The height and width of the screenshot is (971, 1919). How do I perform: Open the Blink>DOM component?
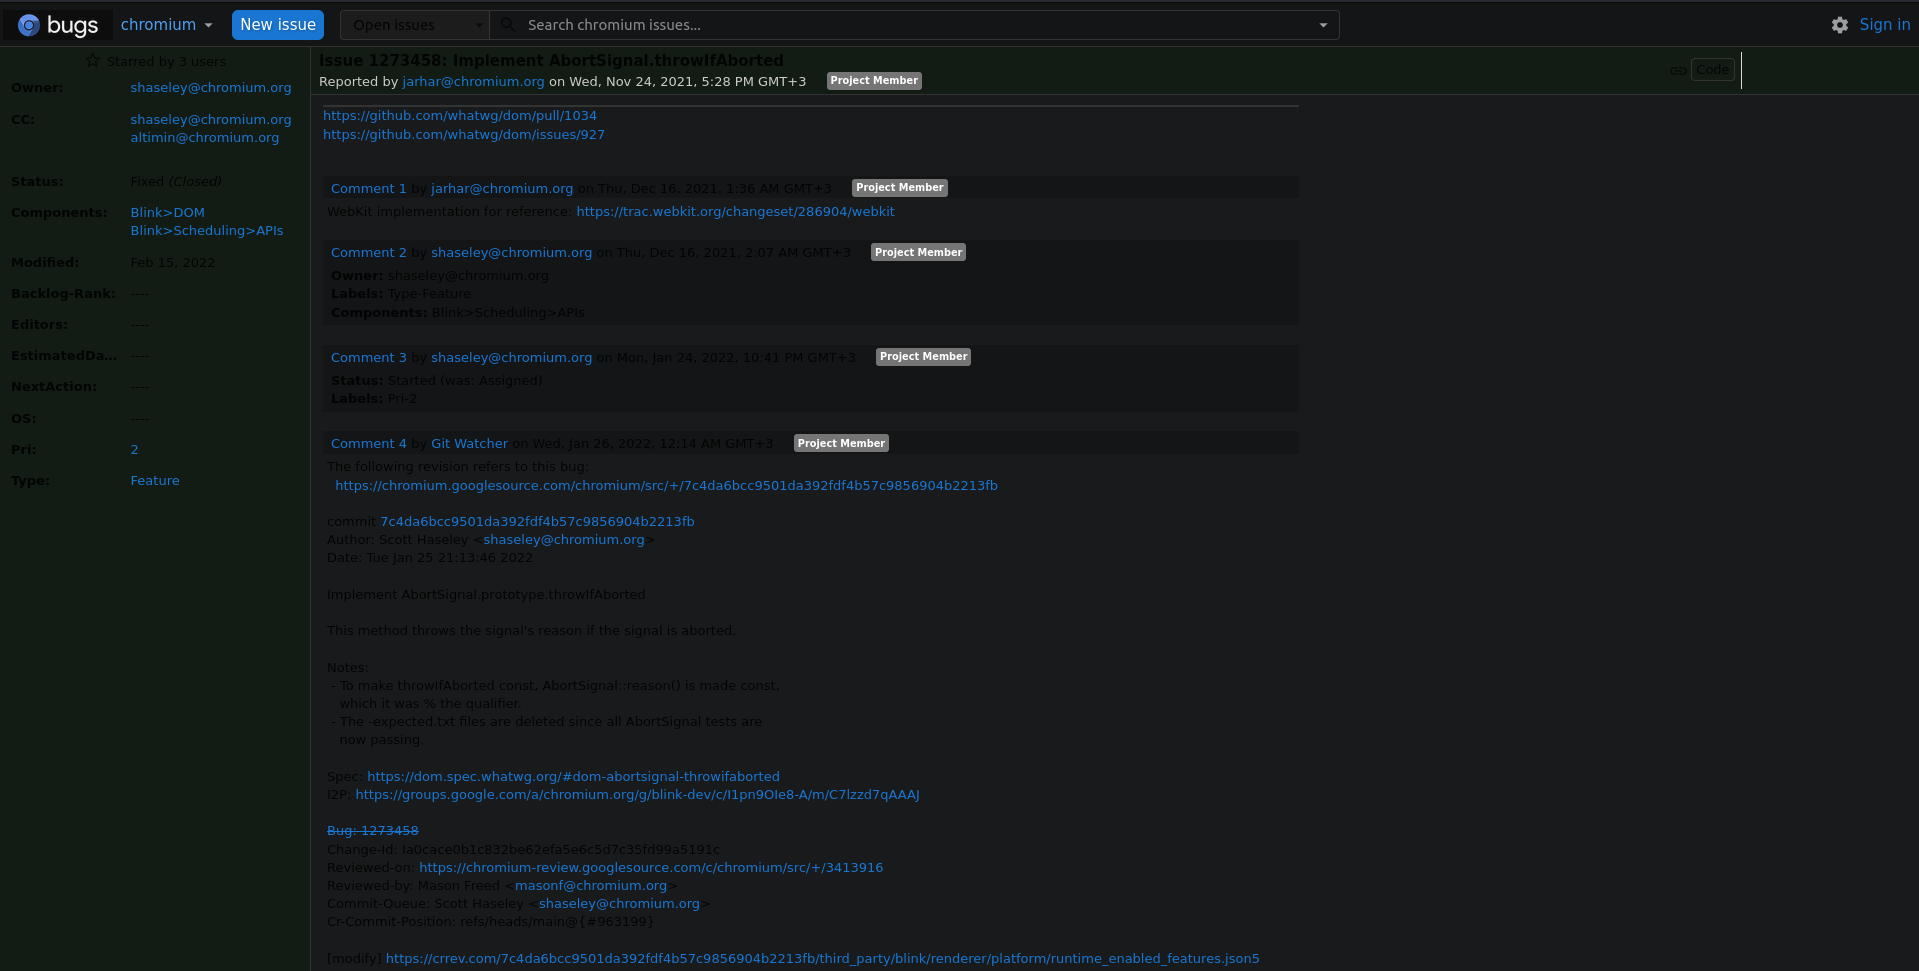coord(166,212)
